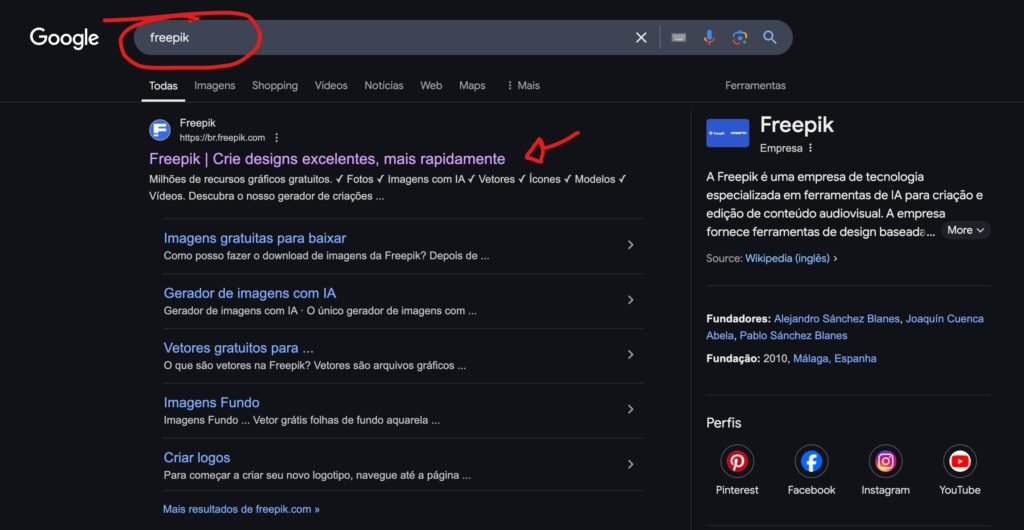This screenshot has height=530, width=1024.
Task: Click the br.freepik.com URL text
Action: pyautogui.click(x=223, y=138)
